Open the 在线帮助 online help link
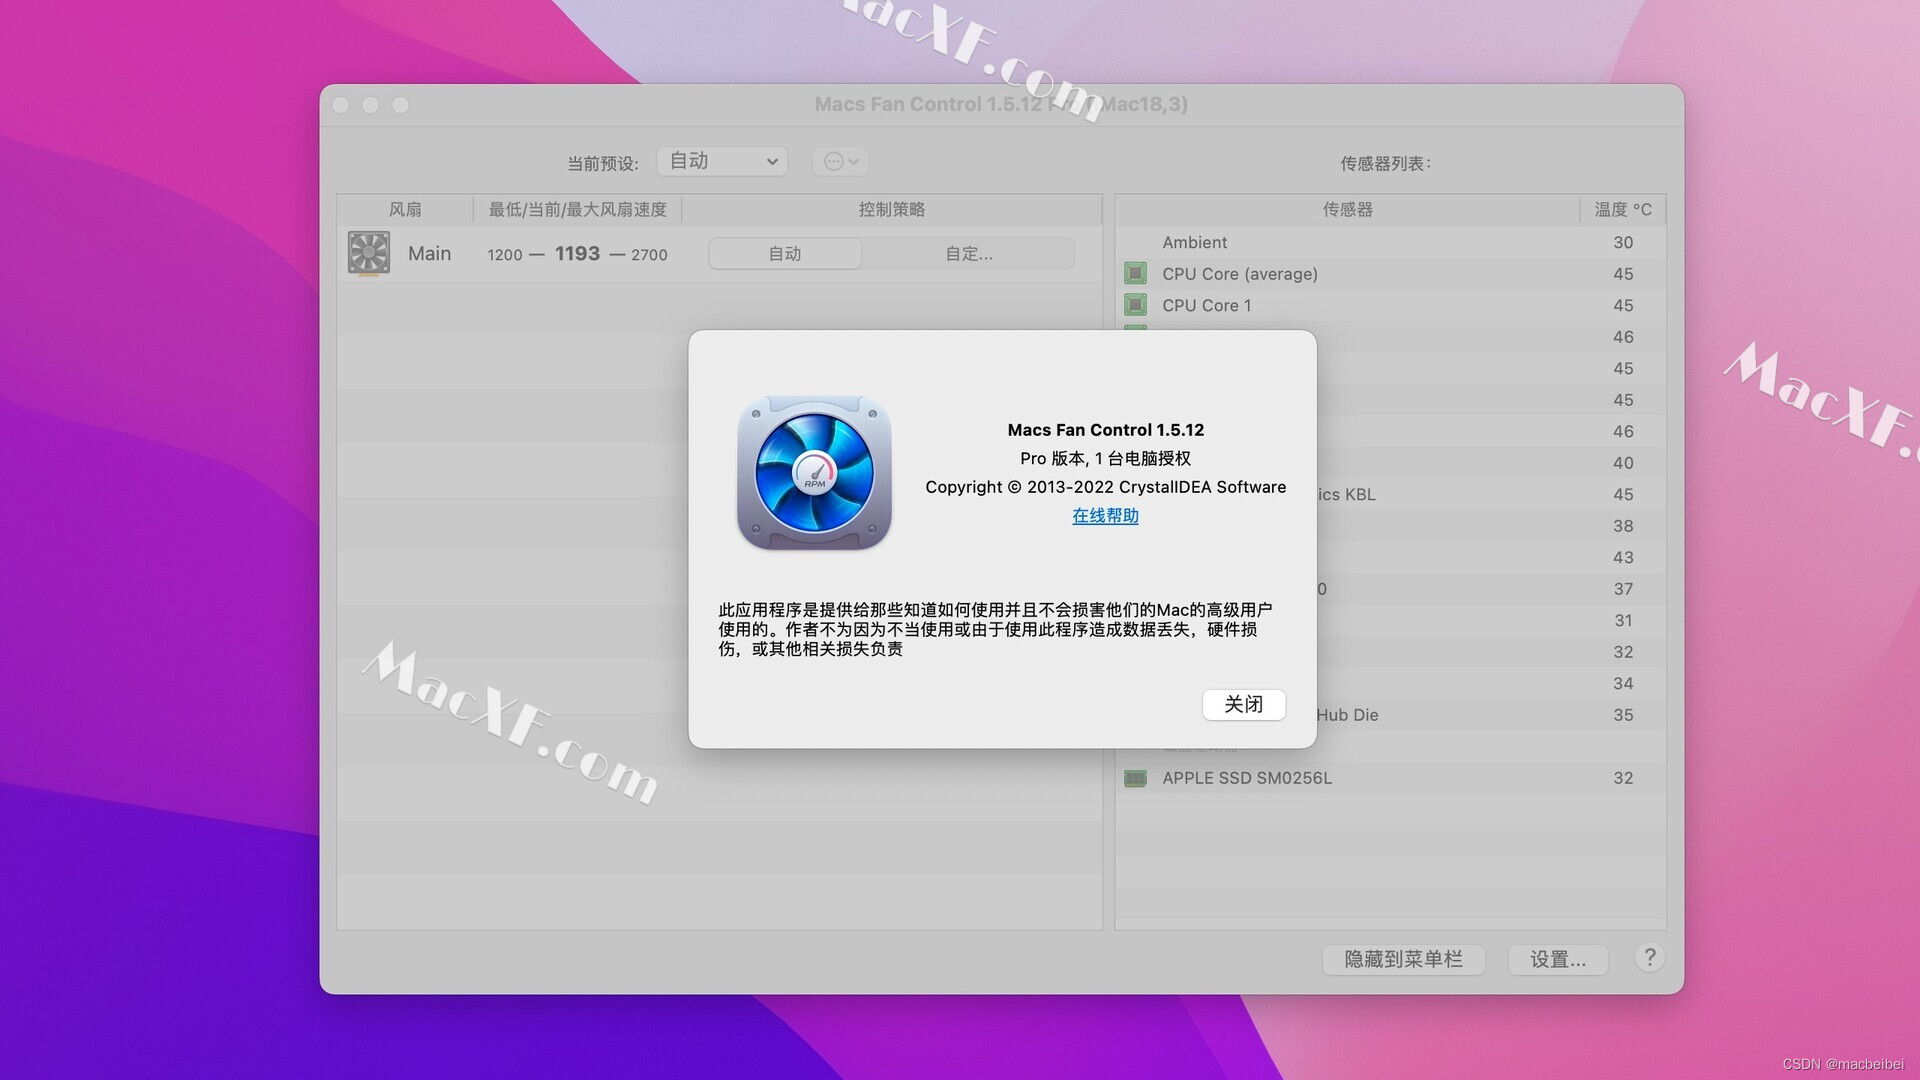 pyautogui.click(x=1104, y=516)
